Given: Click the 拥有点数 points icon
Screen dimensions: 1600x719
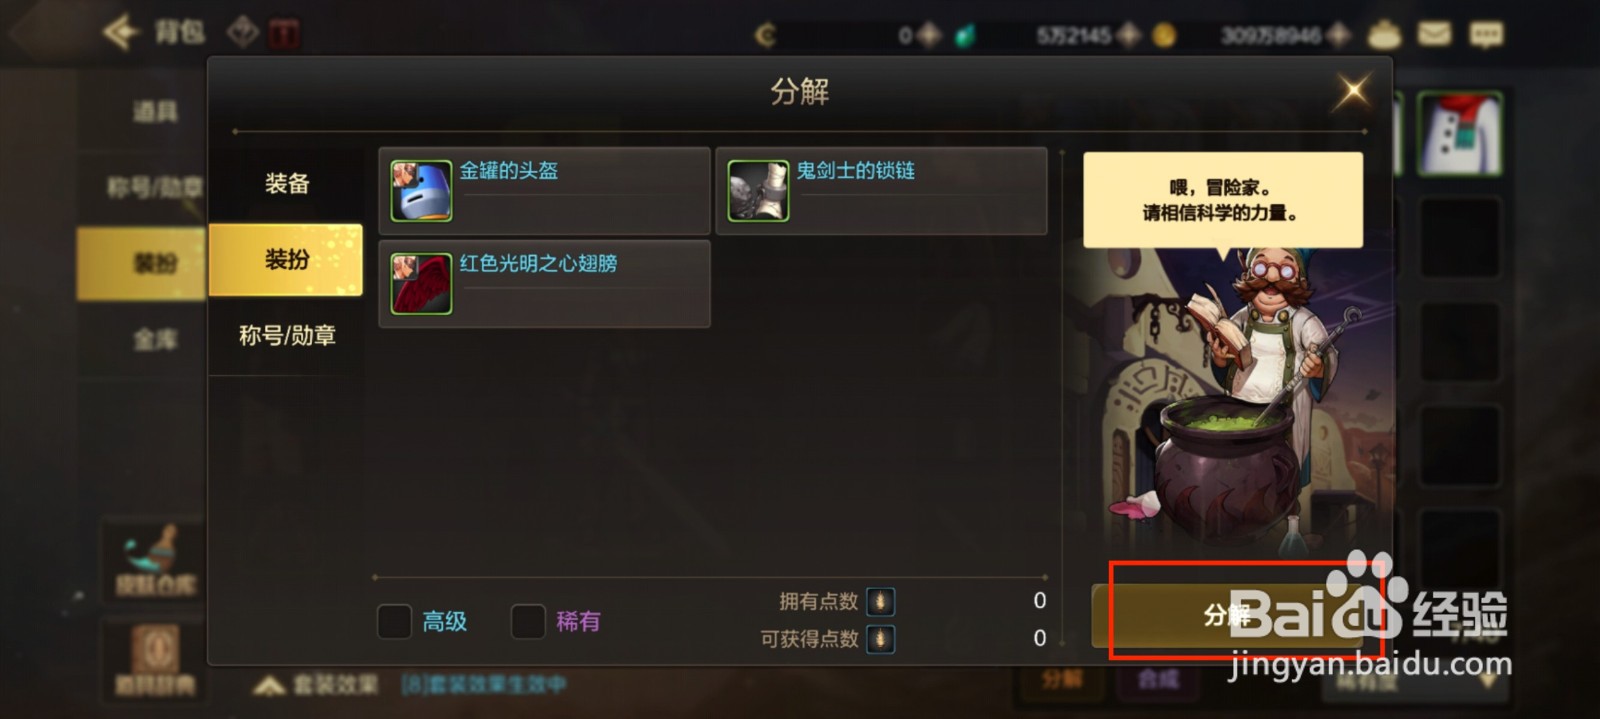Looking at the screenshot, I should tap(880, 601).
